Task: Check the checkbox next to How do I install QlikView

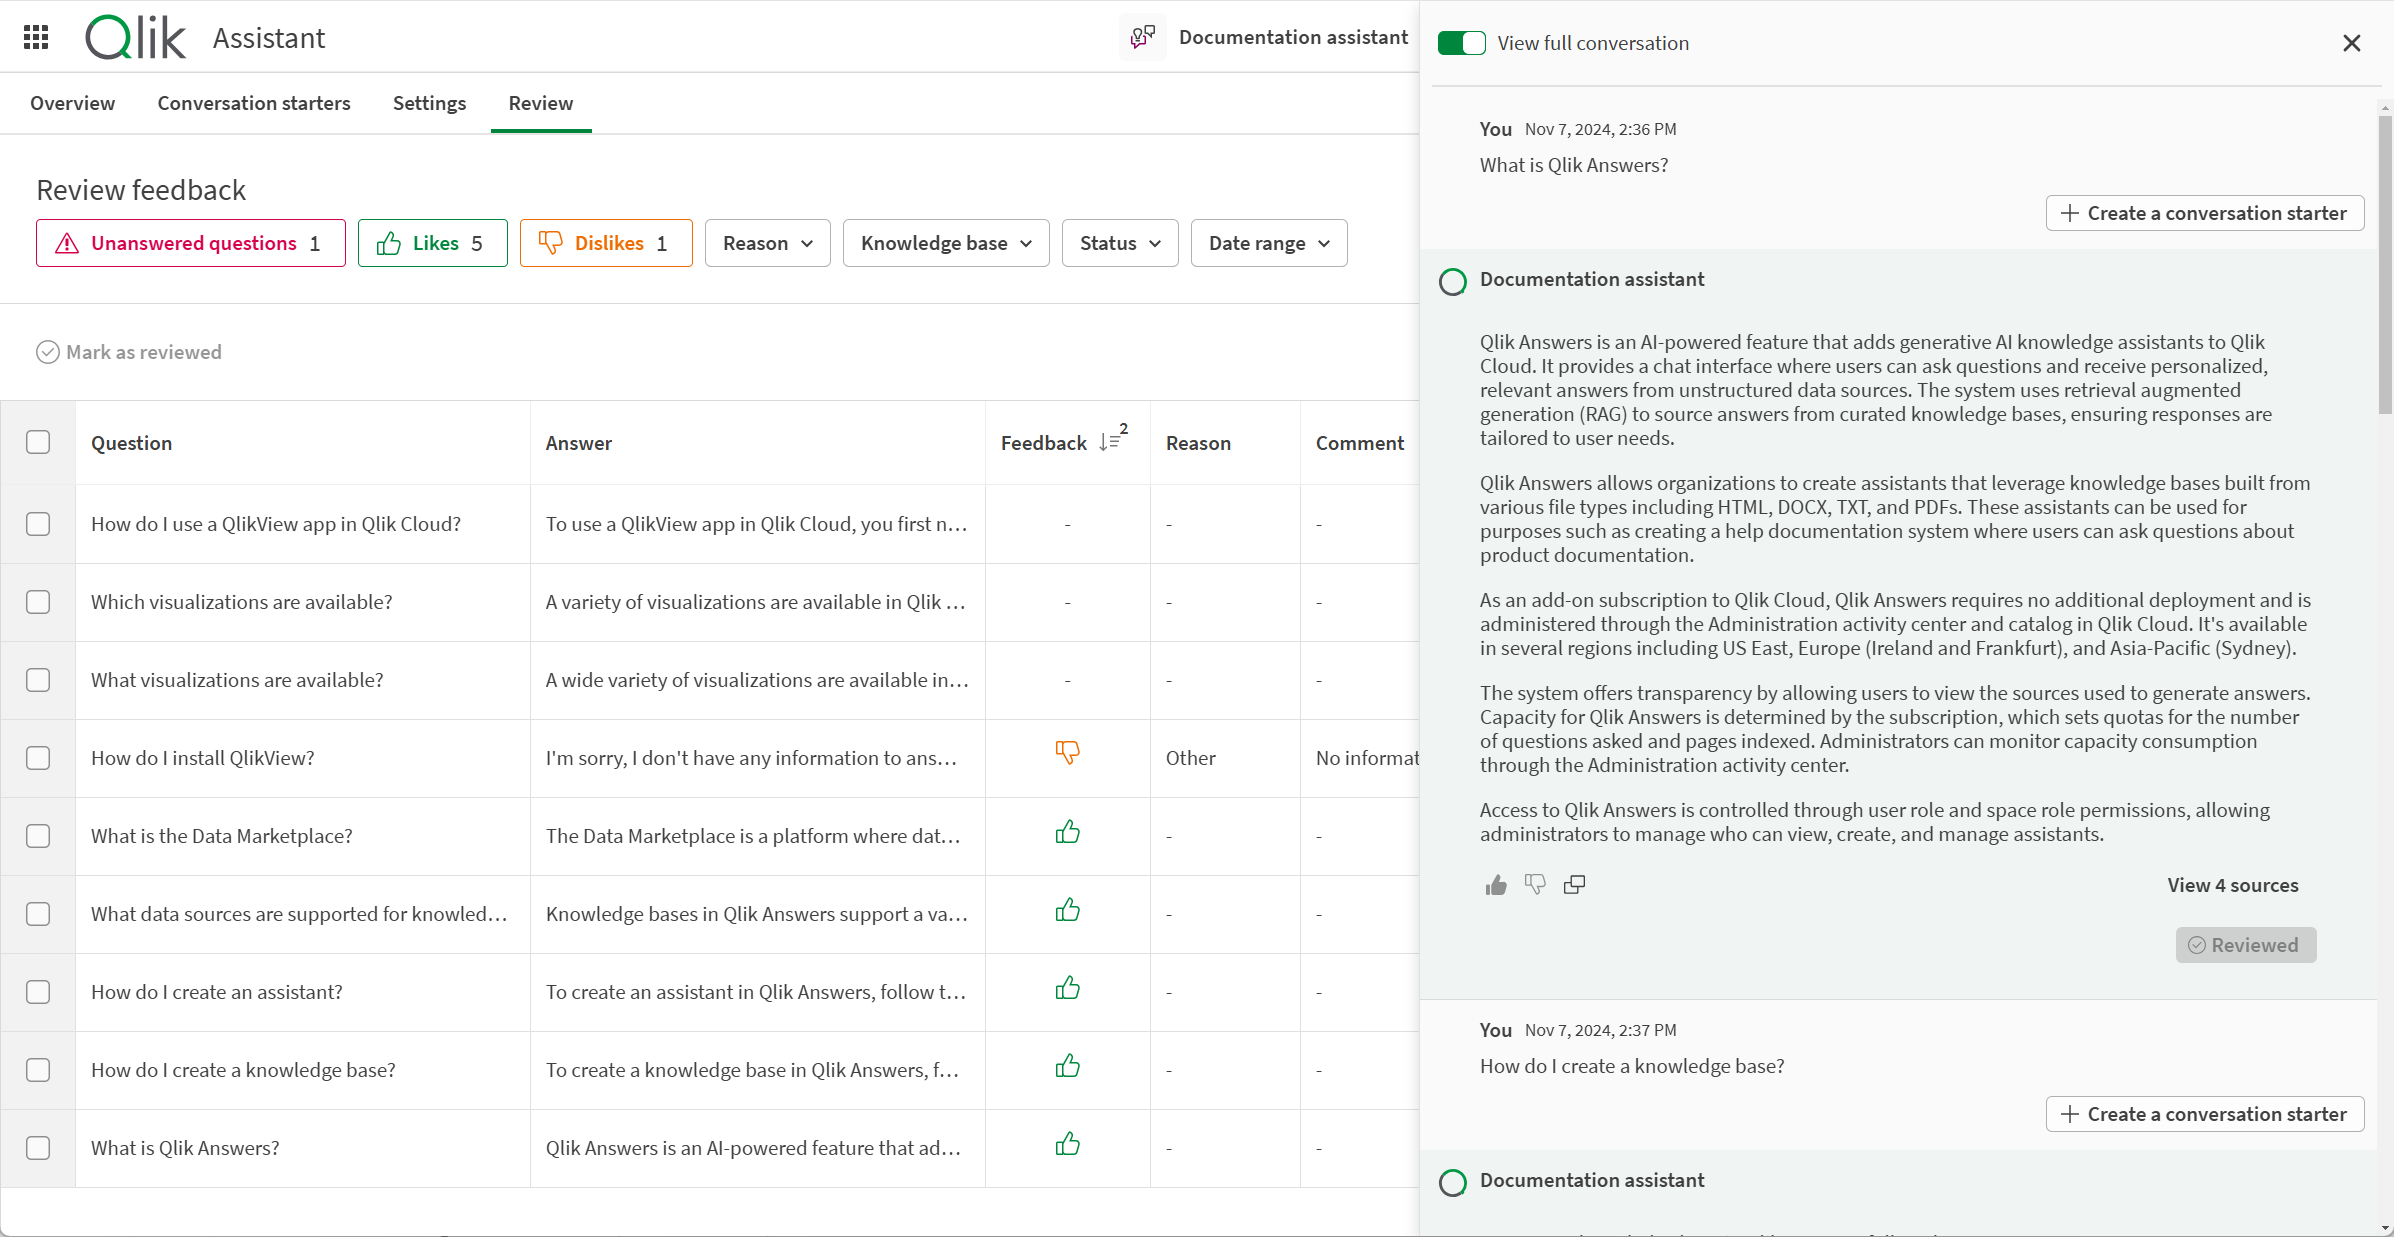Action: point(39,757)
